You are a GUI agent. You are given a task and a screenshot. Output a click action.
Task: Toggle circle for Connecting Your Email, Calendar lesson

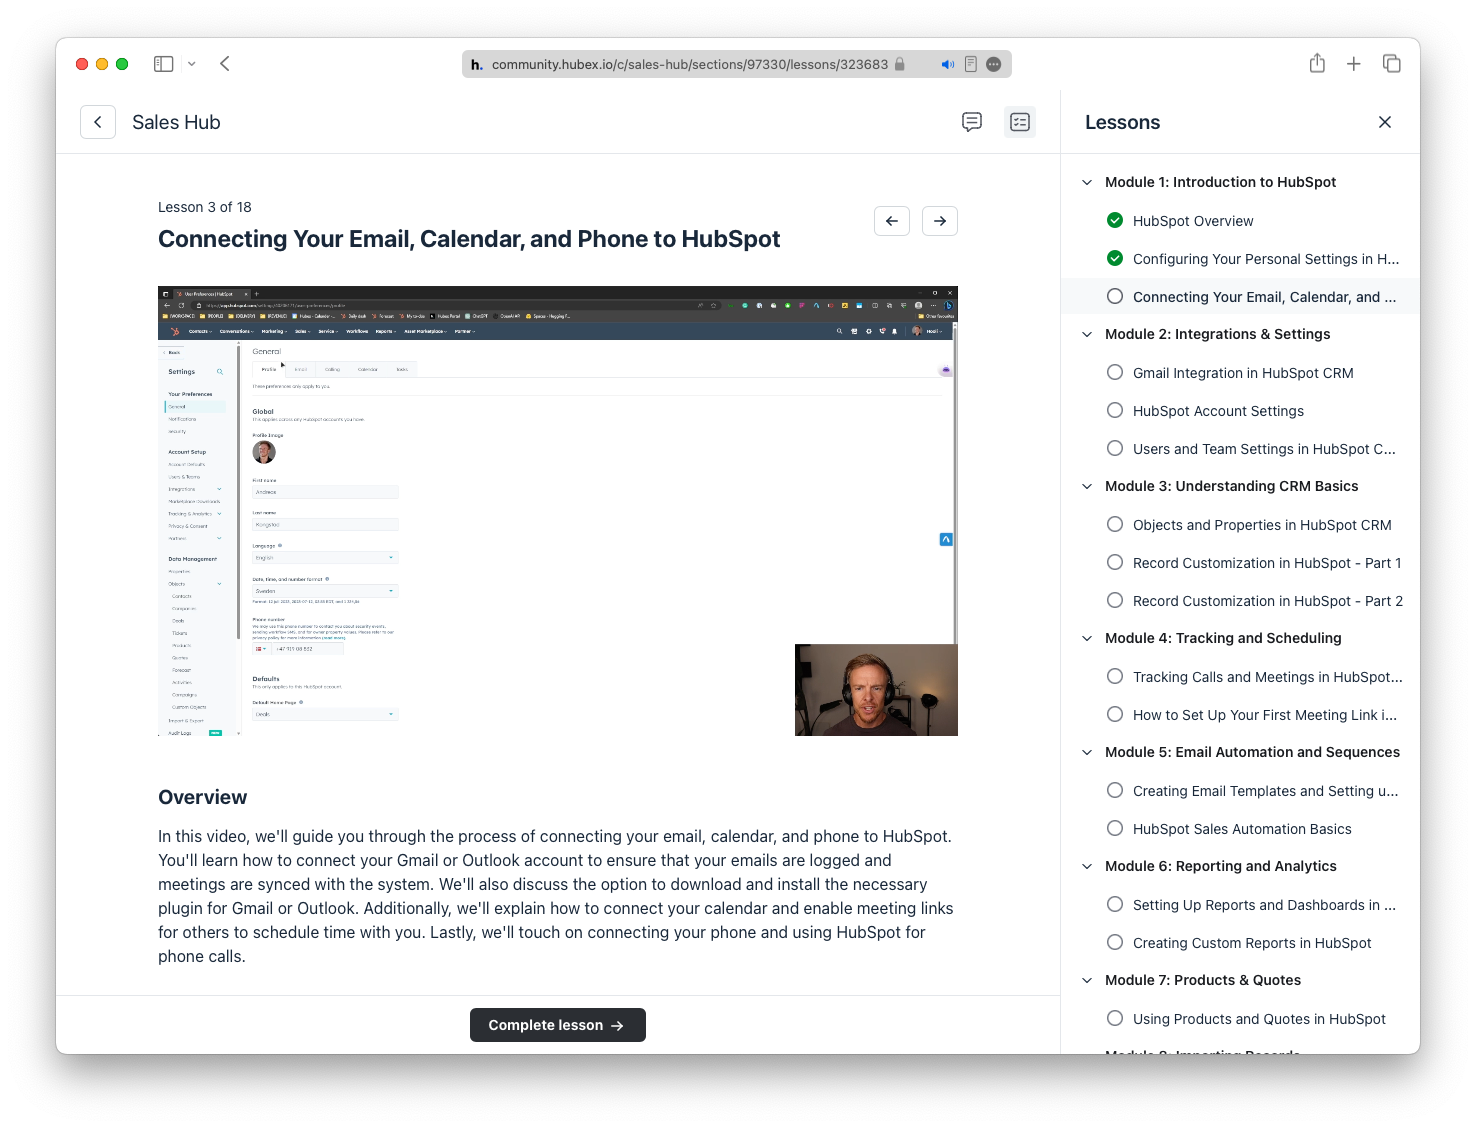pyautogui.click(x=1115, y=296)
